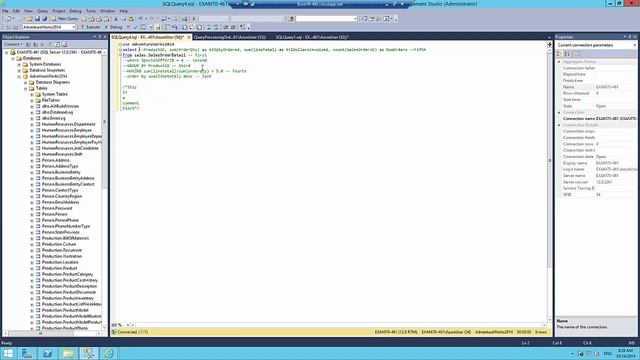Image resolution: width=640 pixels, height=360 pixels.
Task: Switch to the QueryProcessingOrd tab
Action: tap(230, 37)
